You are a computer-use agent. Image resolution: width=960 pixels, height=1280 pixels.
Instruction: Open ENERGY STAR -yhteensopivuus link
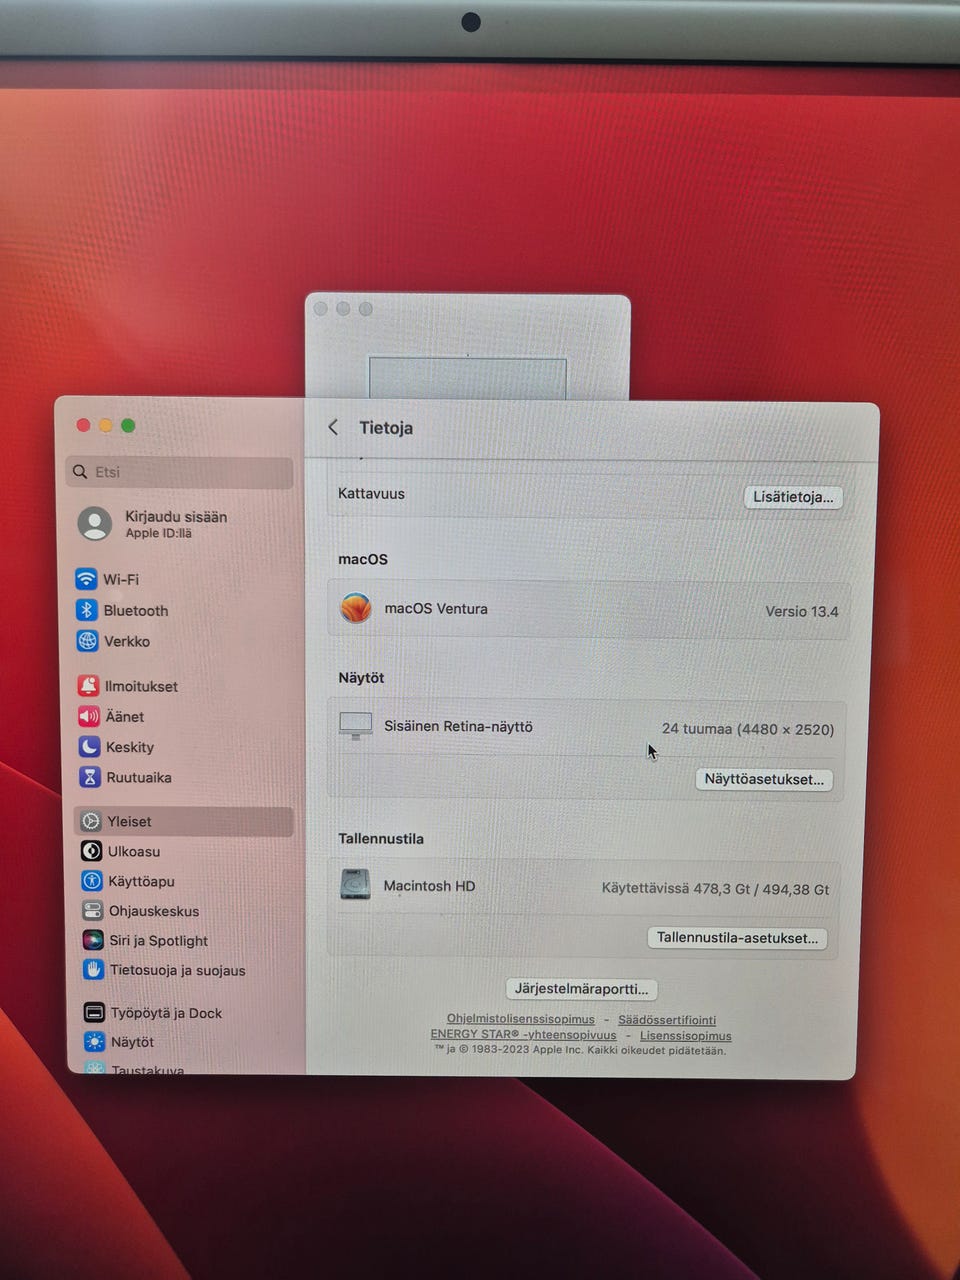[523, 1035]
